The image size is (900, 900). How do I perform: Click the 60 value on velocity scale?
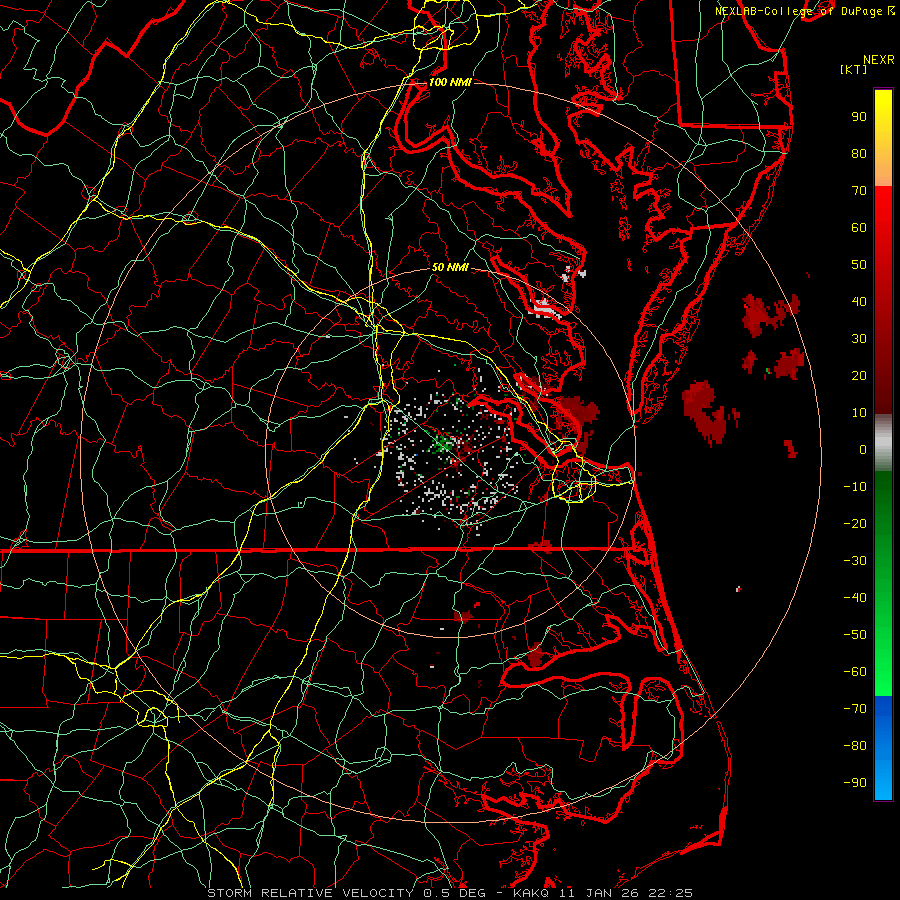click(x=859, y=227)
